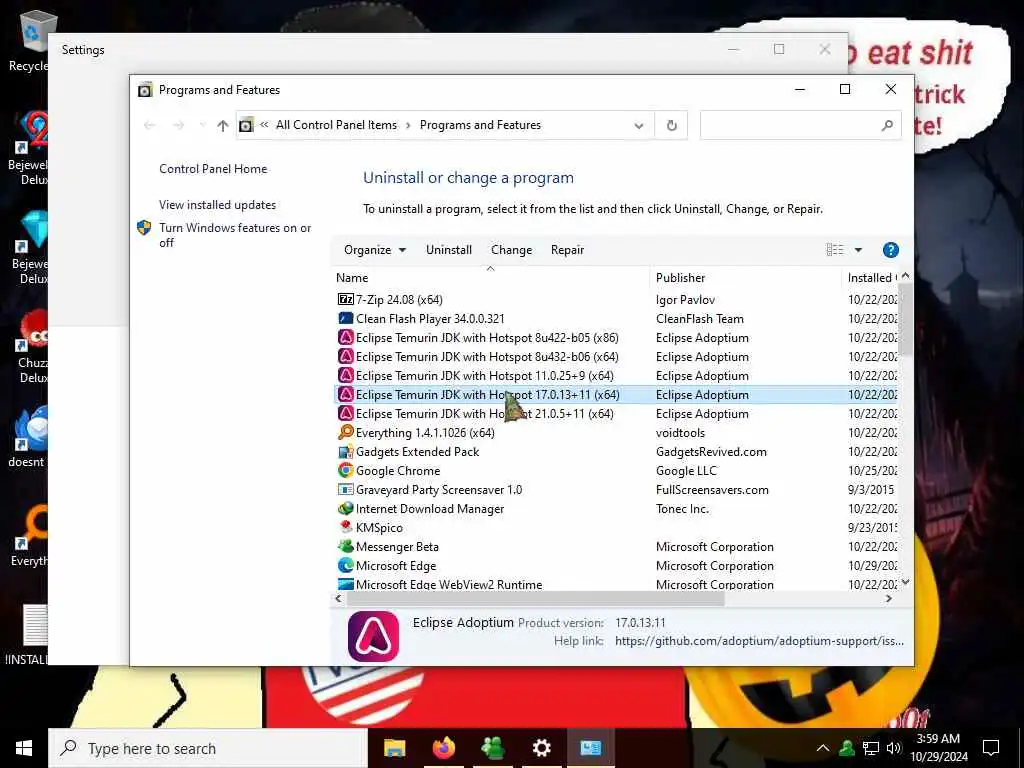This screenshot has height=768, width=1024.
Task: Open Settings gear on the taskbar
Action: 541,748
